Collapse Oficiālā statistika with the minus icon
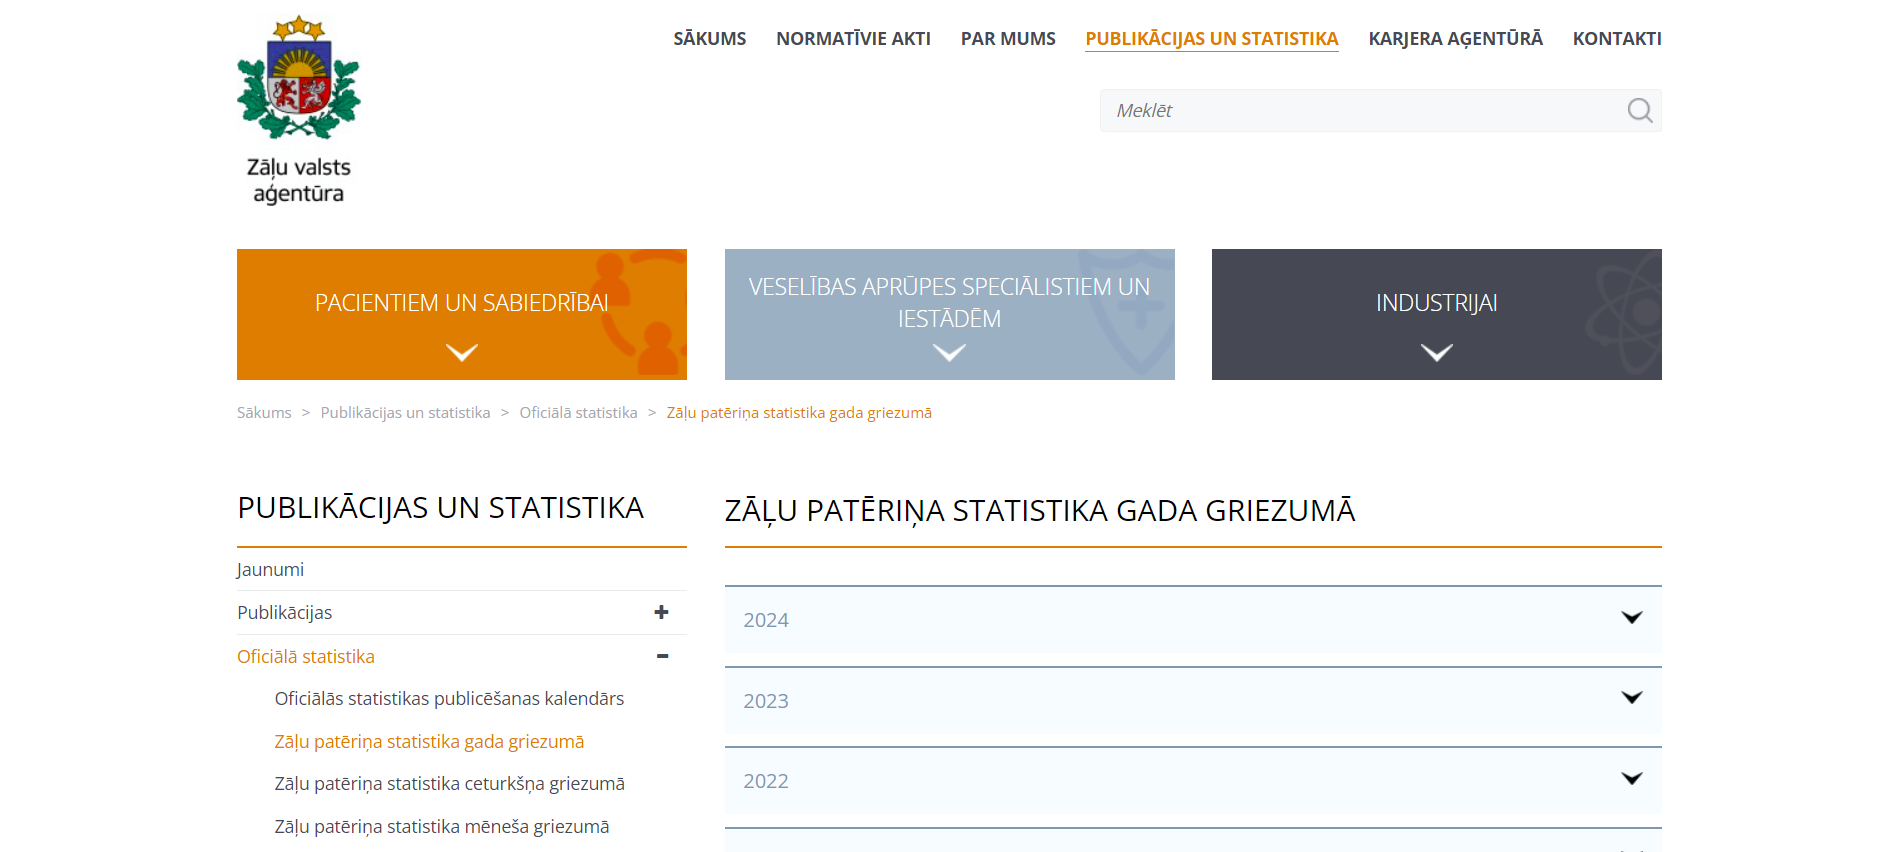Viewport: 1895px width, 852px height. [662, 656]
